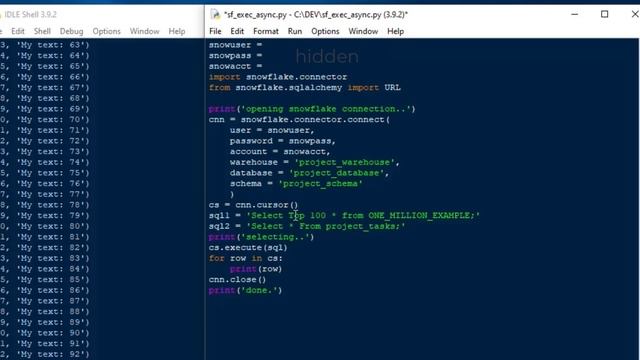Screen dimensions: 640x360
Task: Click shell output row 'My text: 85'
Action: pos(45,280)
